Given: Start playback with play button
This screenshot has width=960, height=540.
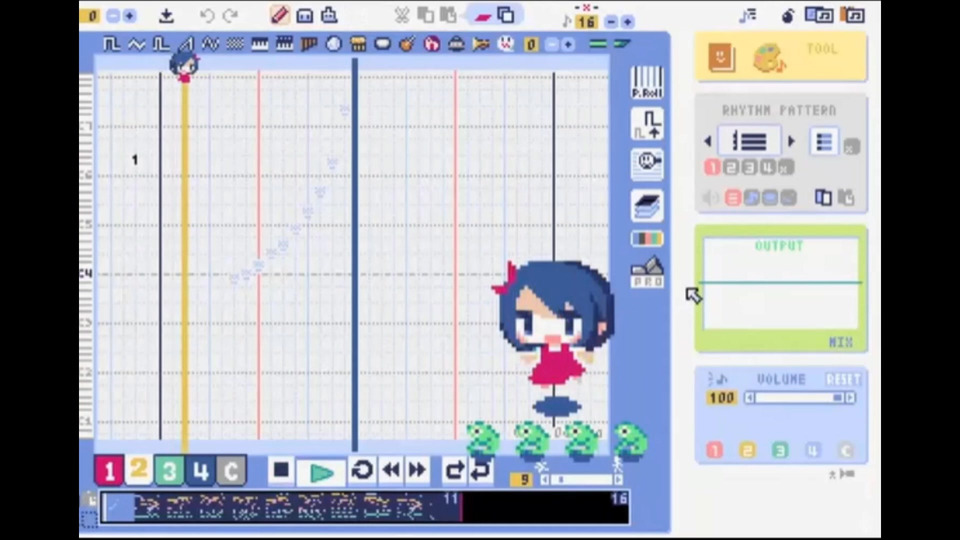Looking at the screenshot, I should [321, 472].
